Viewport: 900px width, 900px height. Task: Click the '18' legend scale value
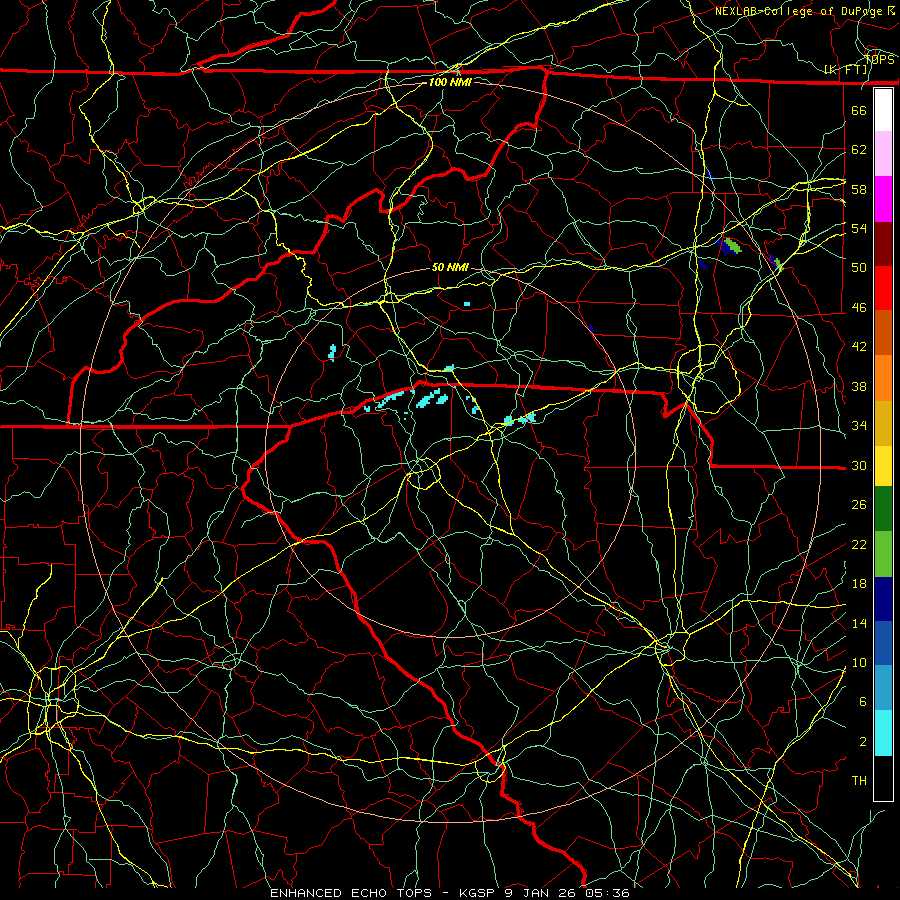[859, 584]
